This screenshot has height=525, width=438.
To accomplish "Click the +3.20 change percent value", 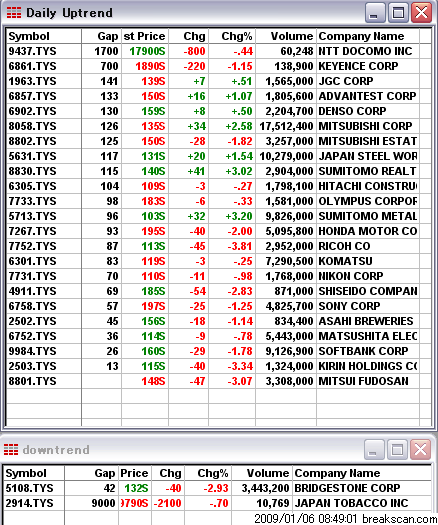I will coord(239,216).
